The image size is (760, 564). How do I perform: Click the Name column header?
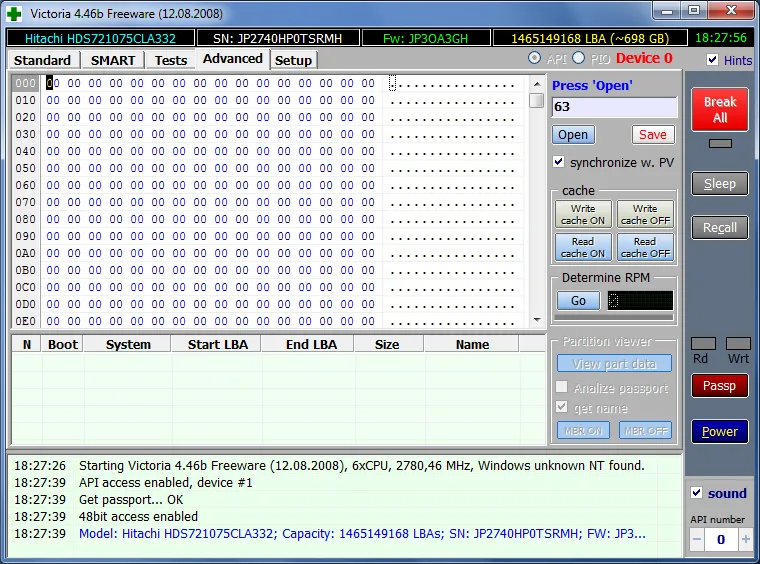[472, 345]
